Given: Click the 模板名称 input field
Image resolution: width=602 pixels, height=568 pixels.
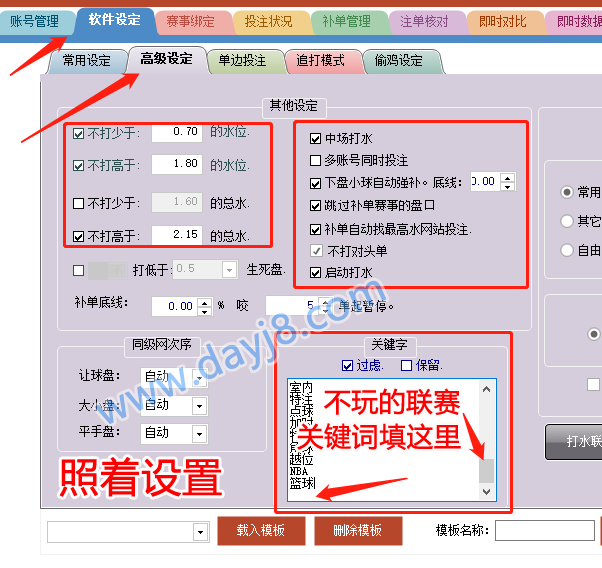Looking at the screenshot, I should pyautogui.click(x=545, y=531).
